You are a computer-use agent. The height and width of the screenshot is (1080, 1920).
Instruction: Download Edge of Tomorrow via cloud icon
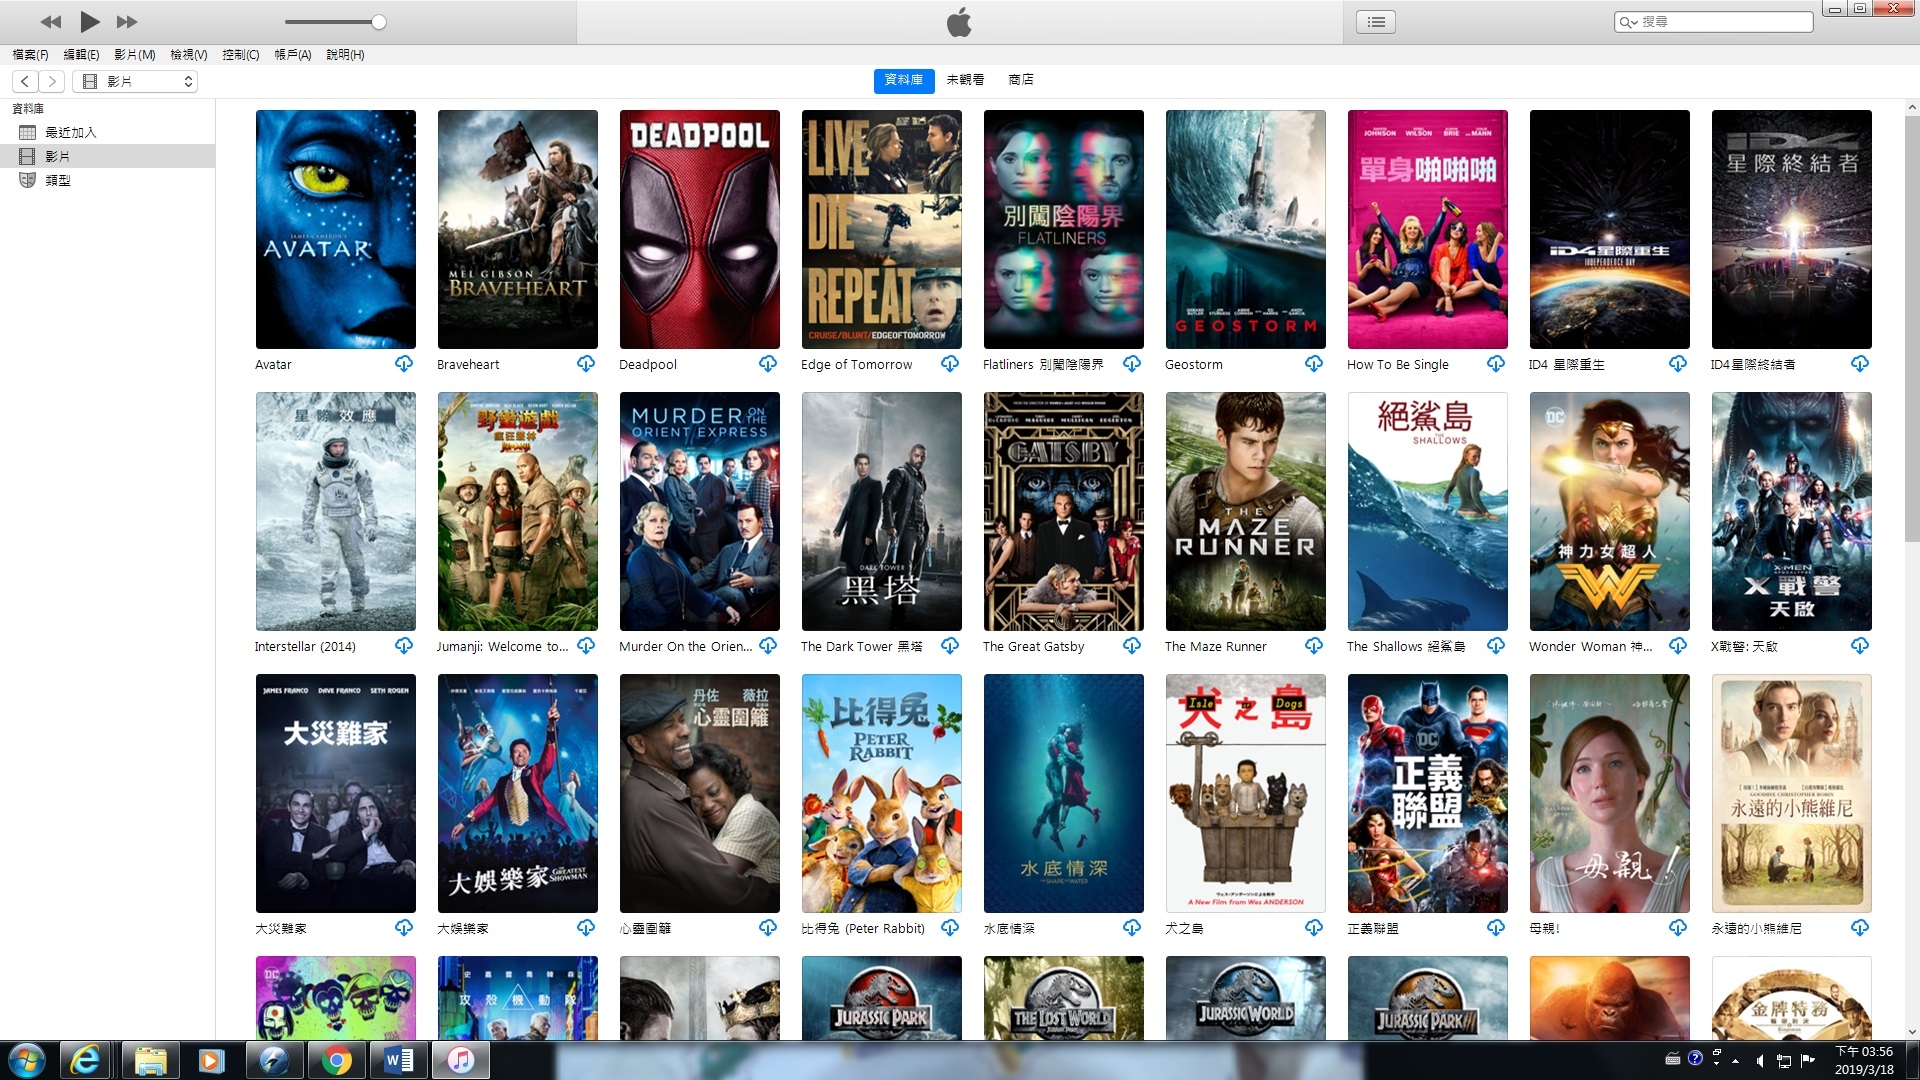coord(950,364)
